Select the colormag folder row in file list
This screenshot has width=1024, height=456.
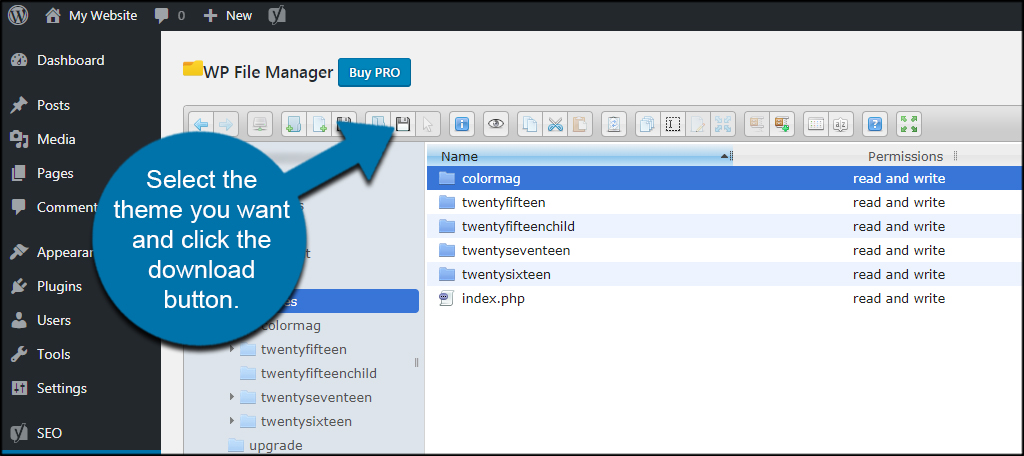tap(725, 178)
